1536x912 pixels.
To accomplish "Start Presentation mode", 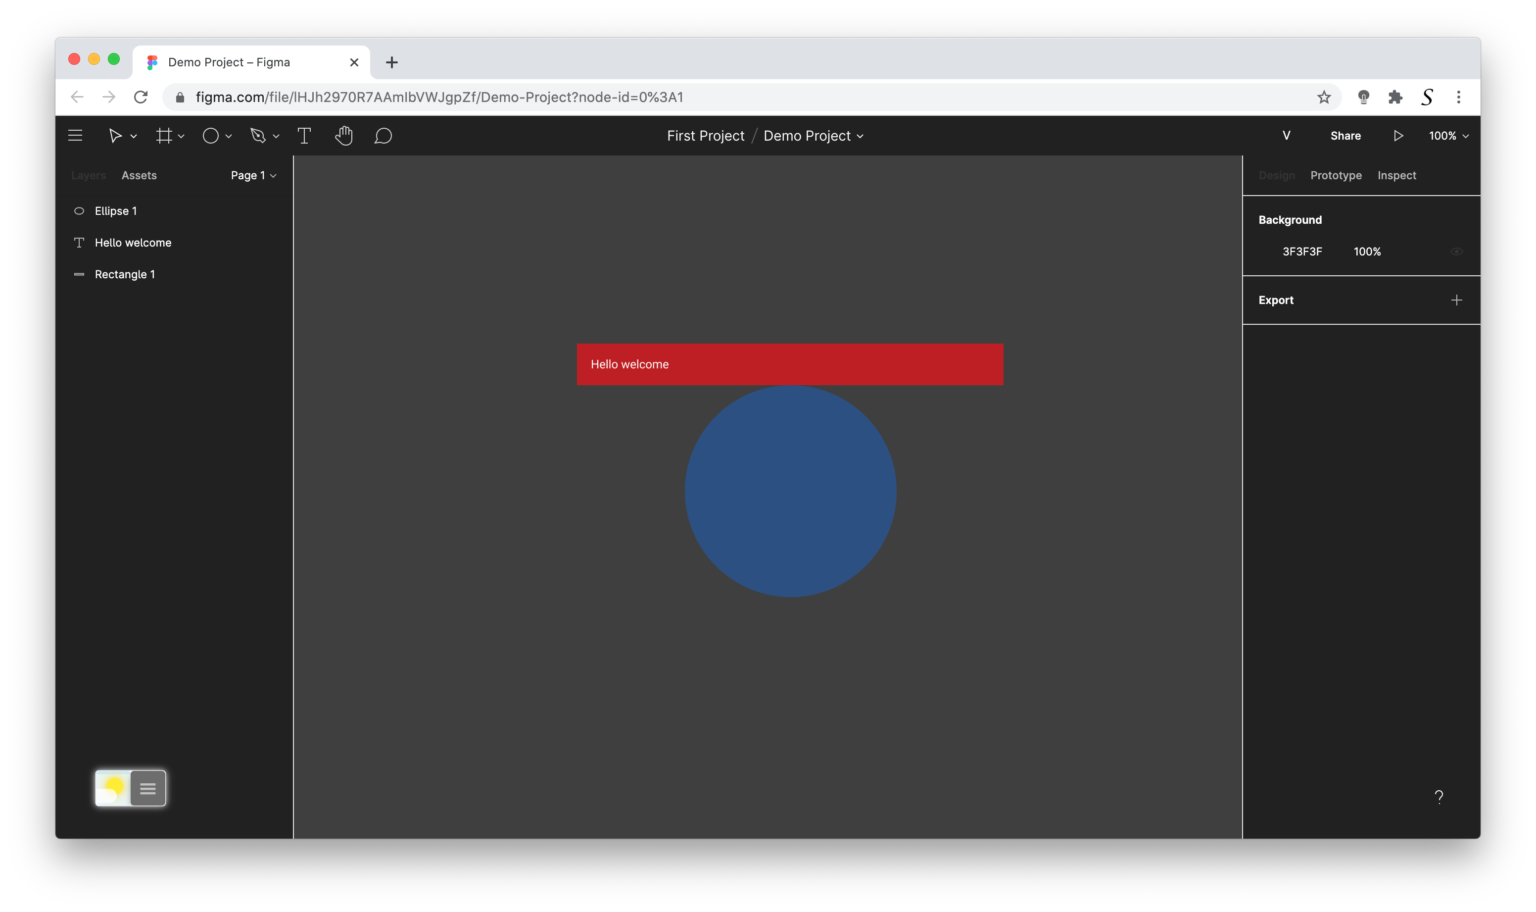I will 1398,135.
